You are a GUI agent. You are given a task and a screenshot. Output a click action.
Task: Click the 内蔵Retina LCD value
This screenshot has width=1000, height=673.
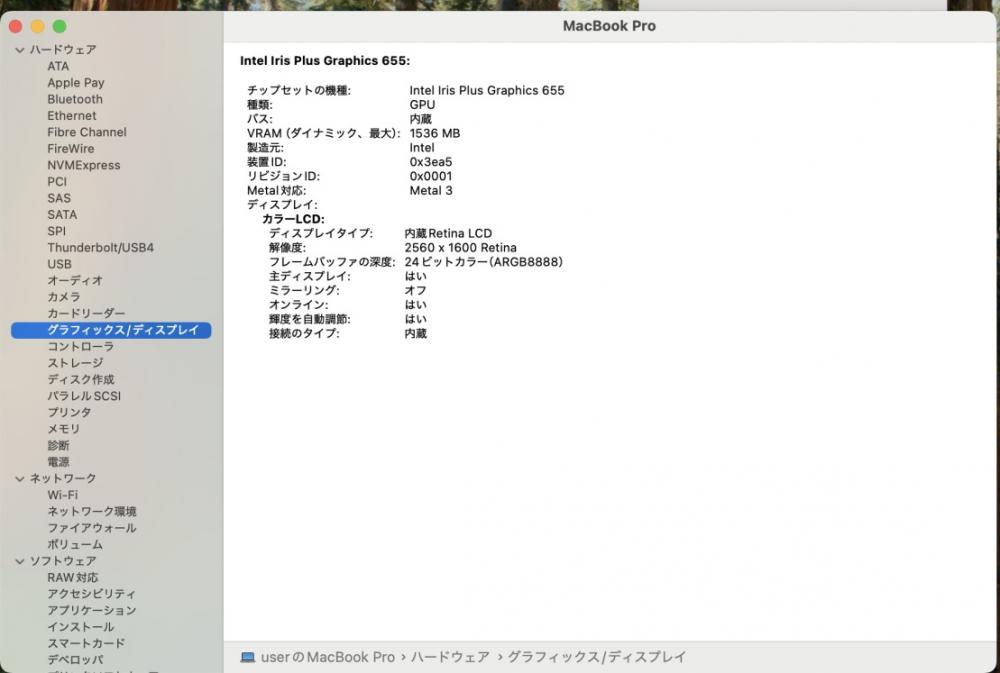pyautogui.click(x=448, y=233)
